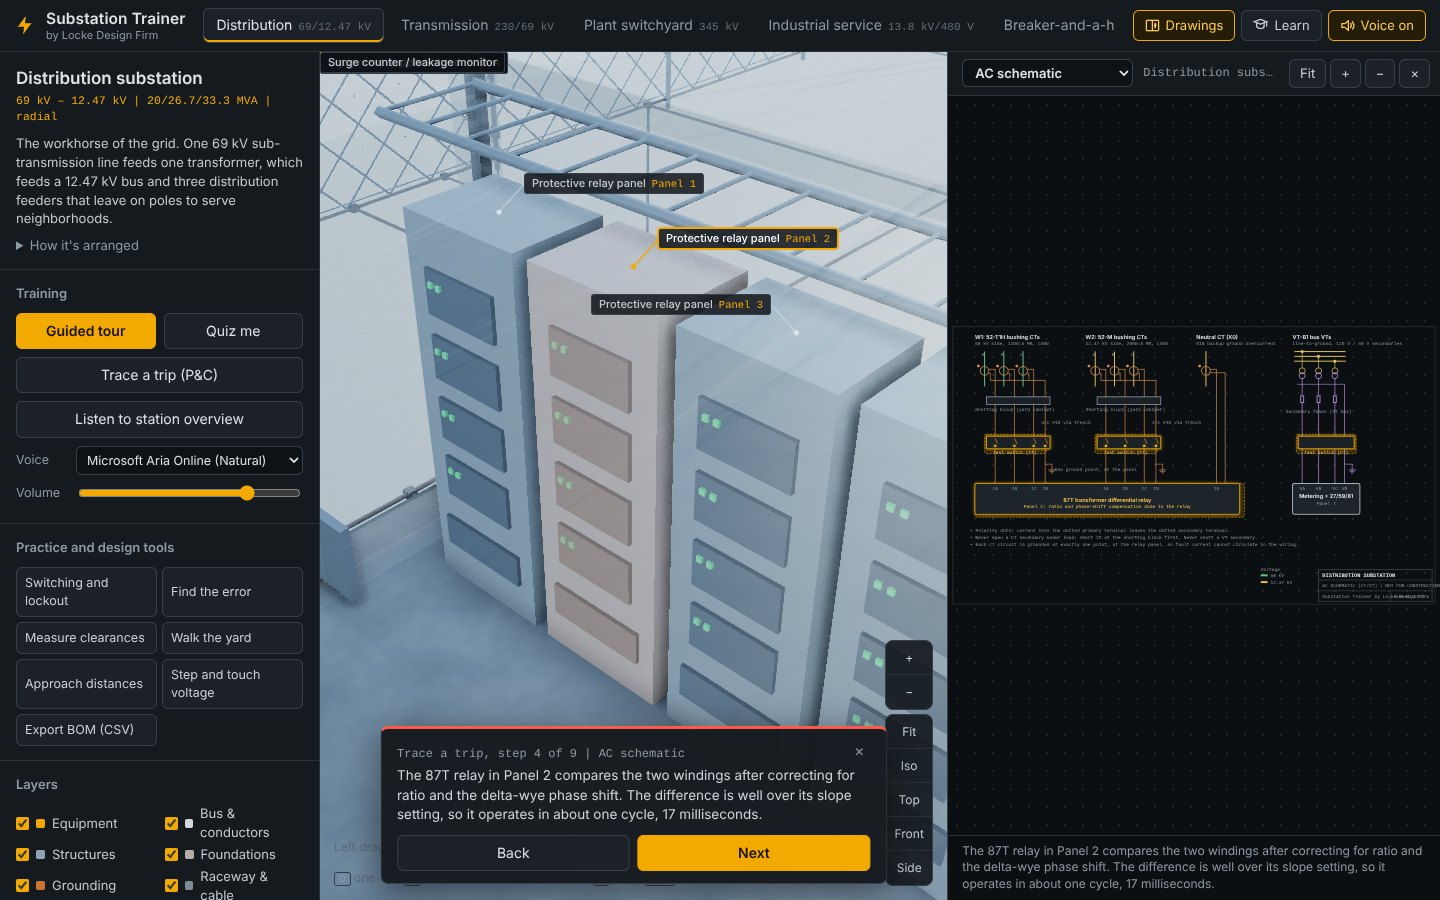Toggle the Grounding layer checkbox
The image size is (1440, 900).
[22, 886]
